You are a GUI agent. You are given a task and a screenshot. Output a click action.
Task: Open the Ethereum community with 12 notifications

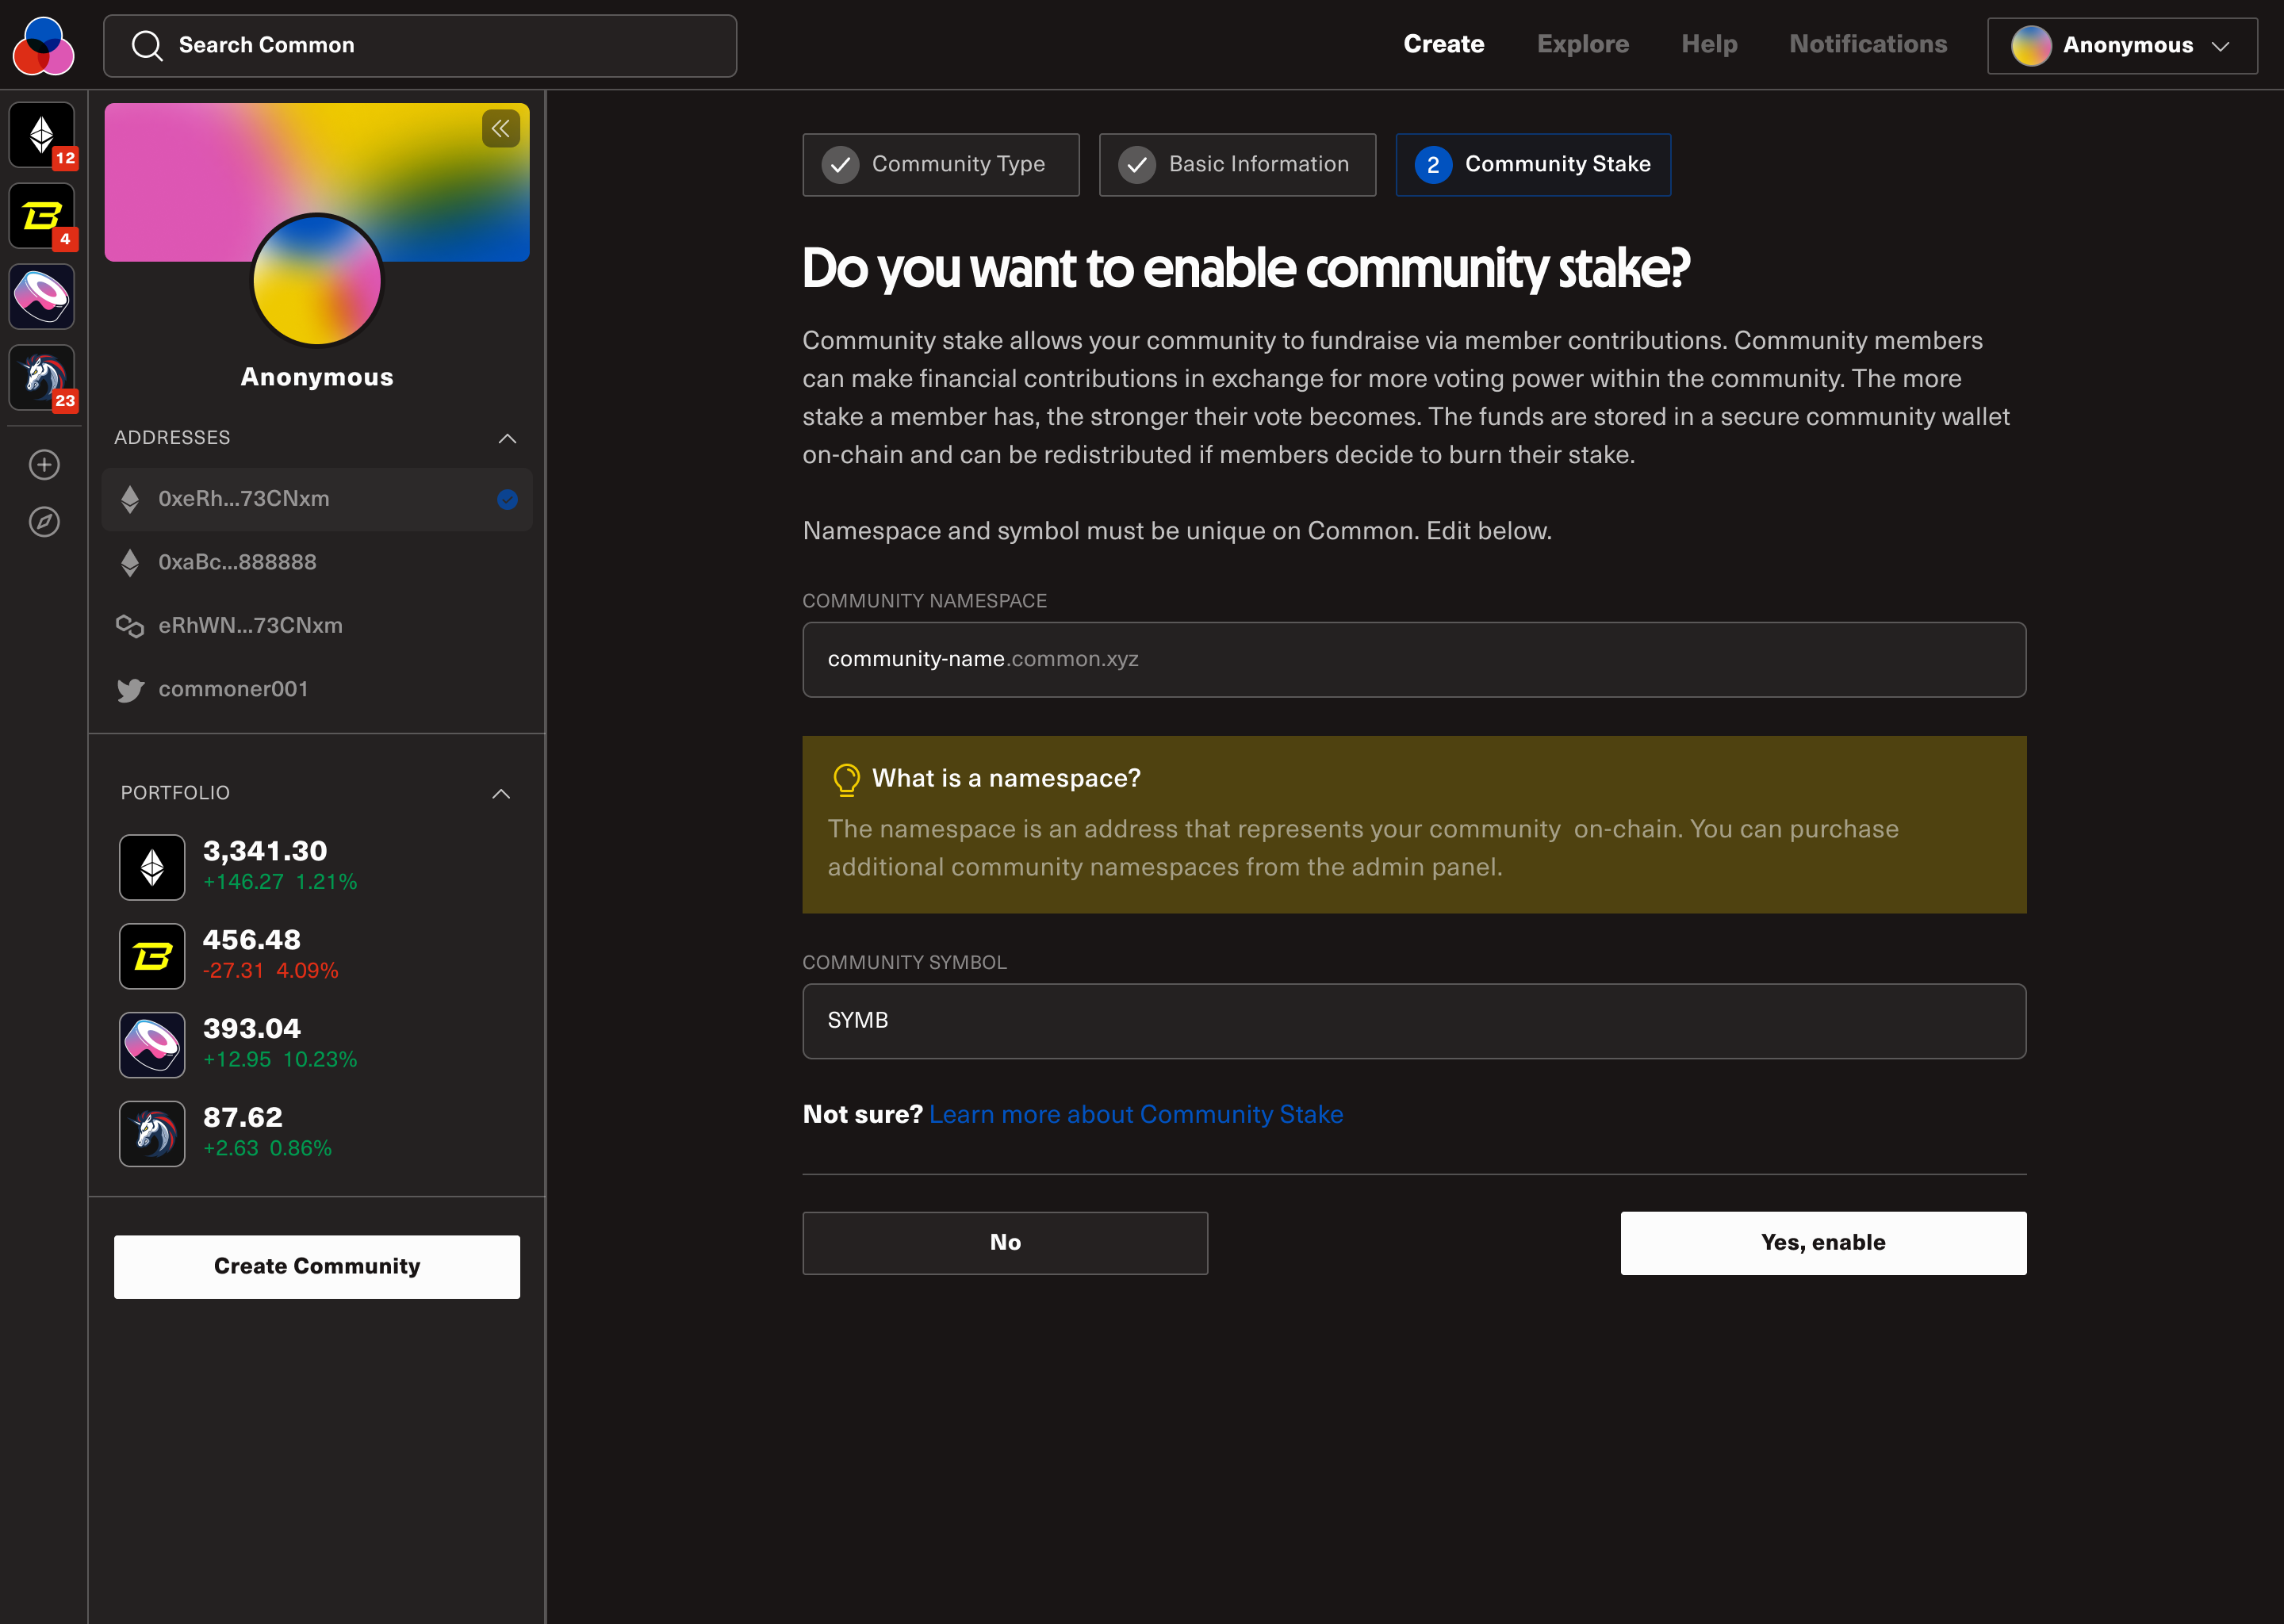42,134
